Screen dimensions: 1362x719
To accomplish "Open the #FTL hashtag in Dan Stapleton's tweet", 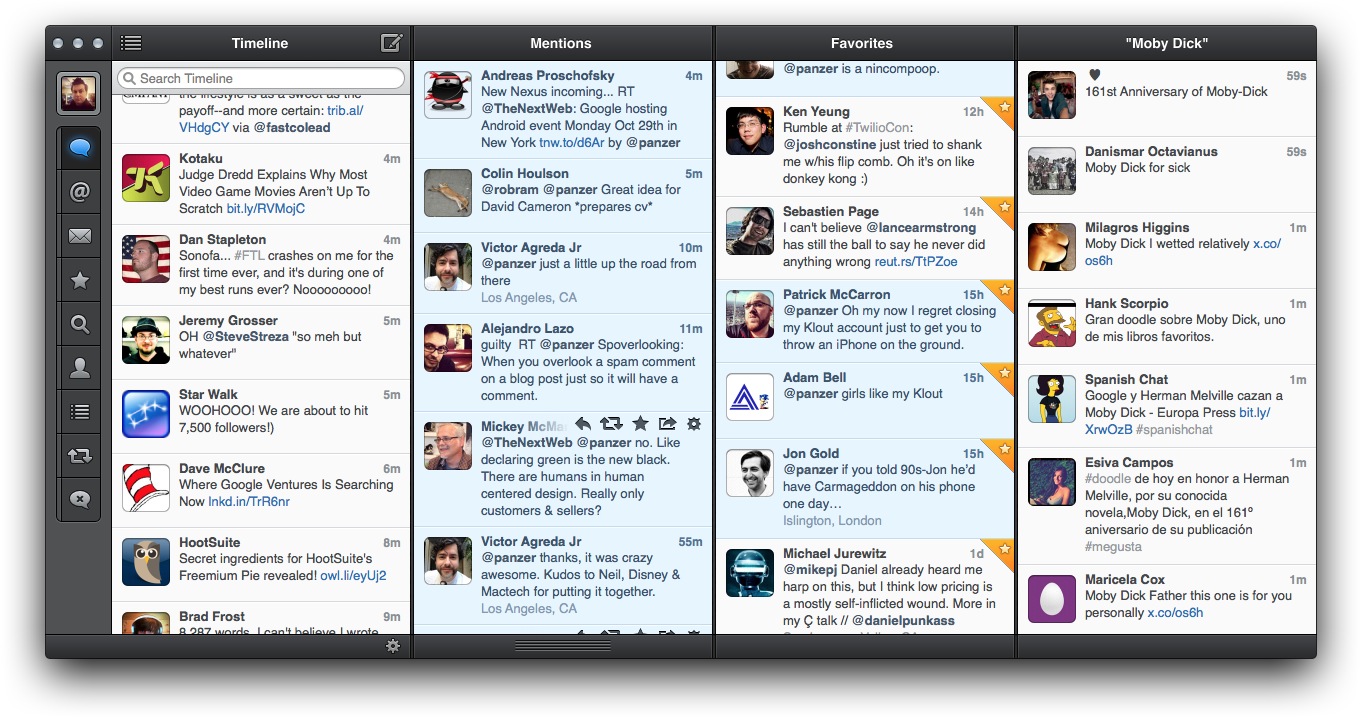I will tap(249, 256).
